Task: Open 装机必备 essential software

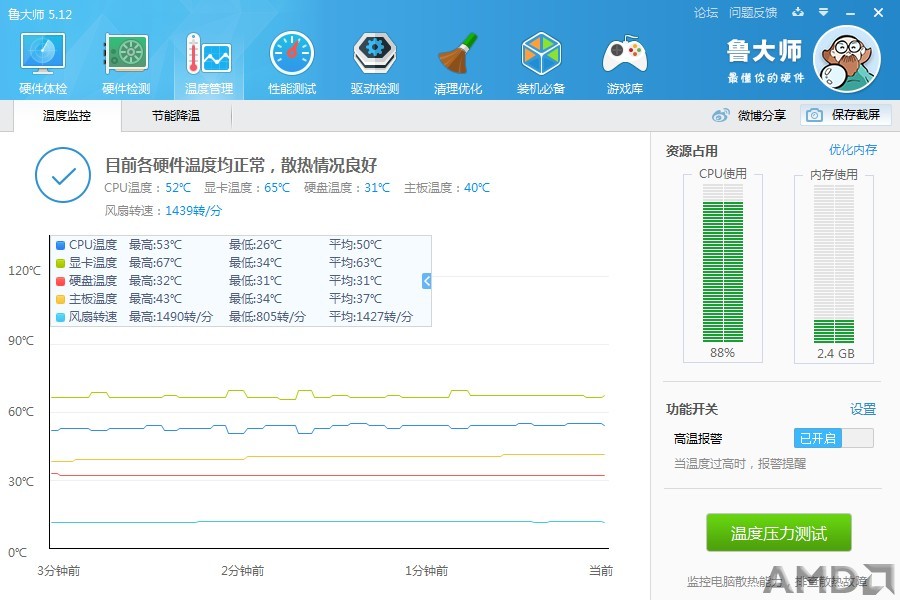Action: tap(541, 64)
